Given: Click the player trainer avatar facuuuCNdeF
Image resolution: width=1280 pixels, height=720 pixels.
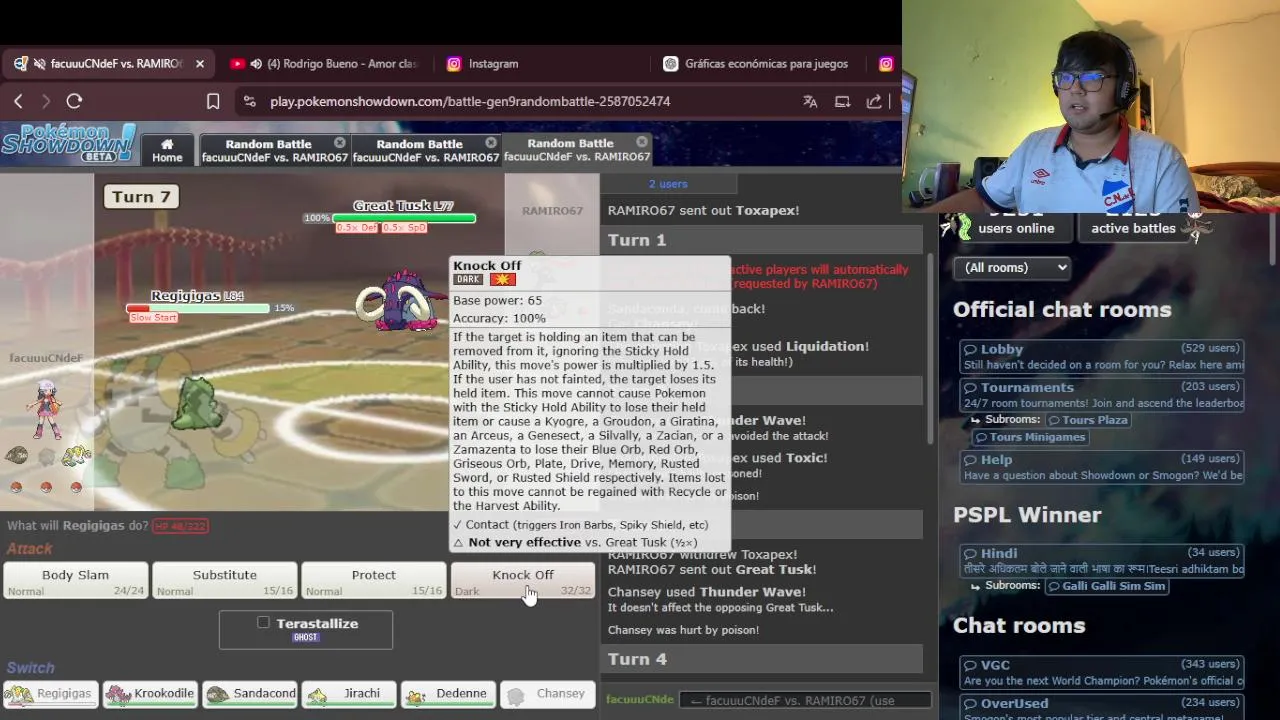Looking at the screenshot, I should (x=45, y=409).
